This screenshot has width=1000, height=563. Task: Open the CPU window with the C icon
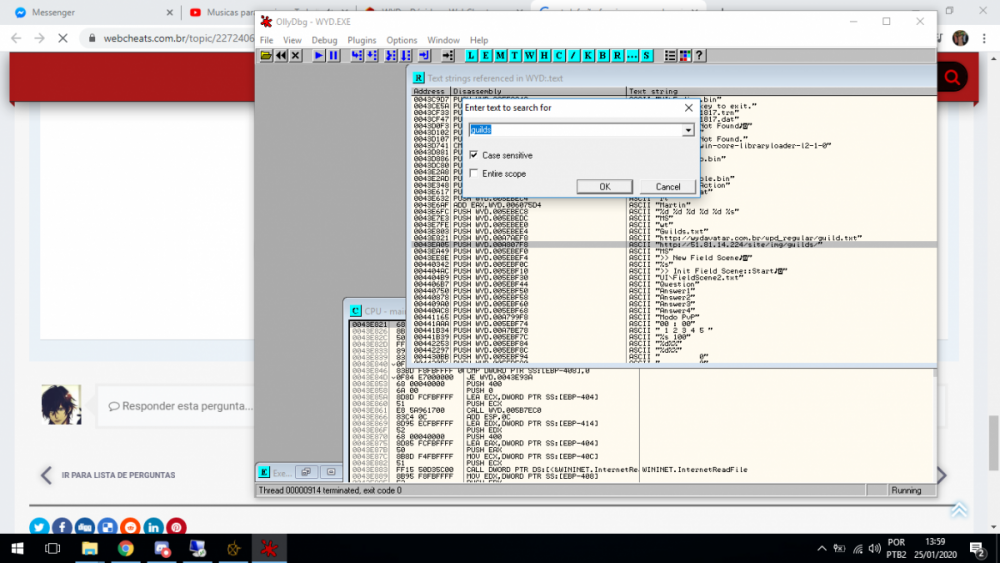(559, 55)
